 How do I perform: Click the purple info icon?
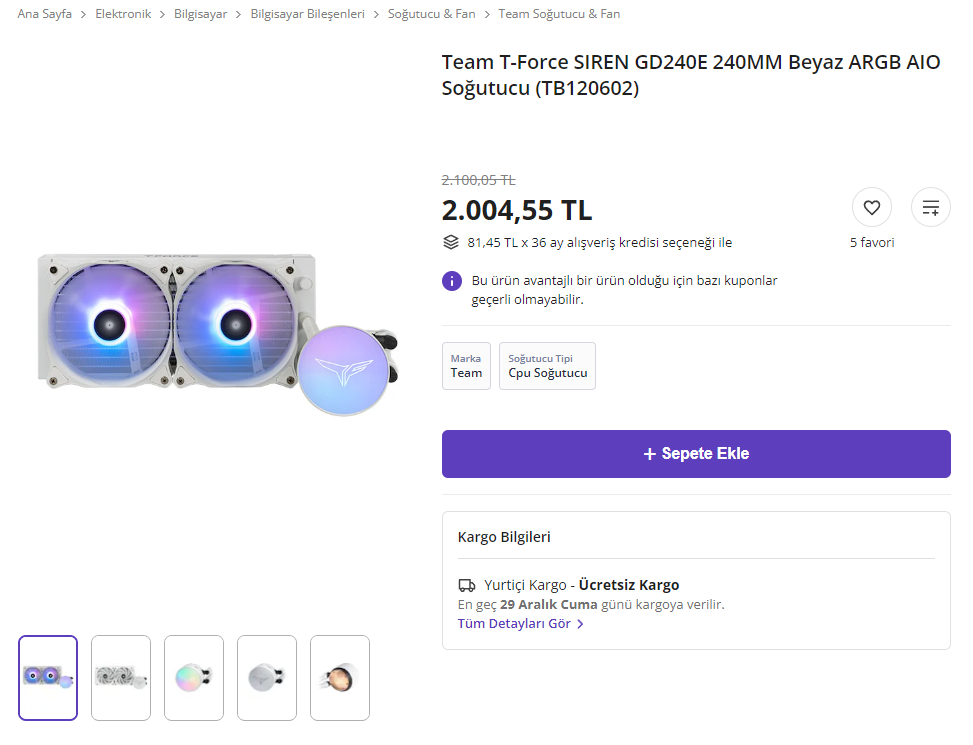[x=452, y=281]
